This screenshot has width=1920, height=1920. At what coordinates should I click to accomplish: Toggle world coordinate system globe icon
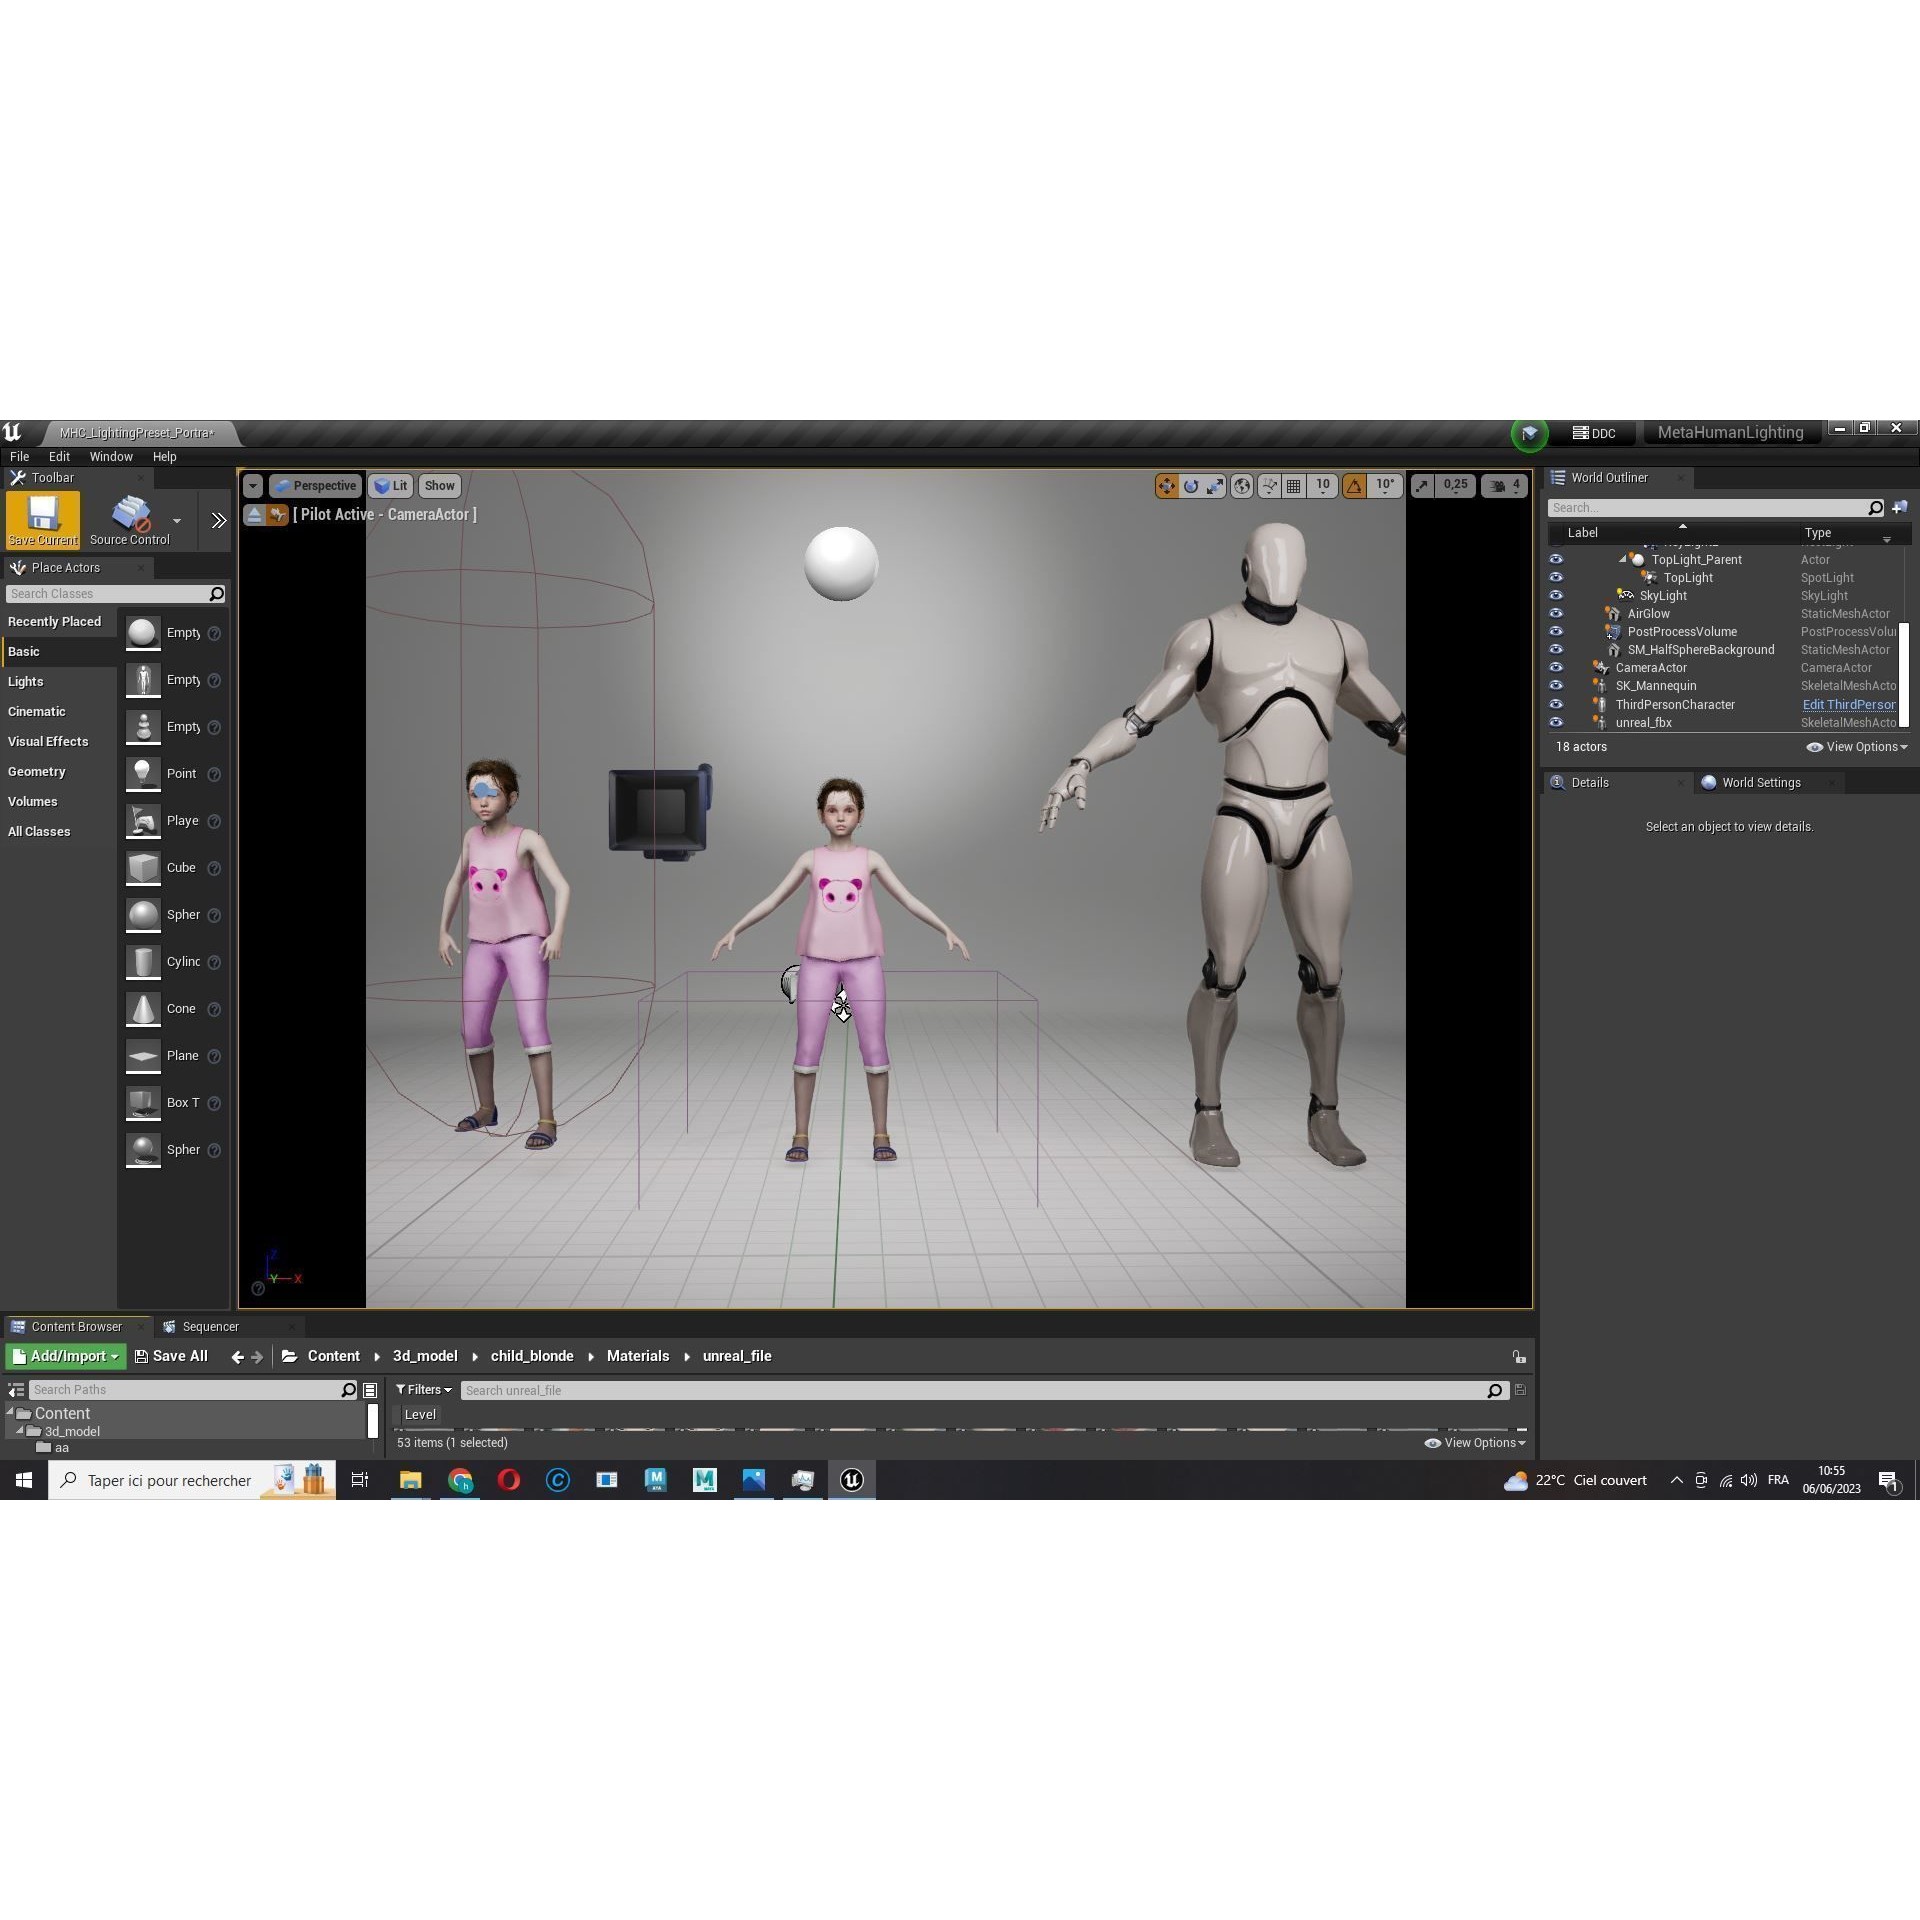point(1242,486)
